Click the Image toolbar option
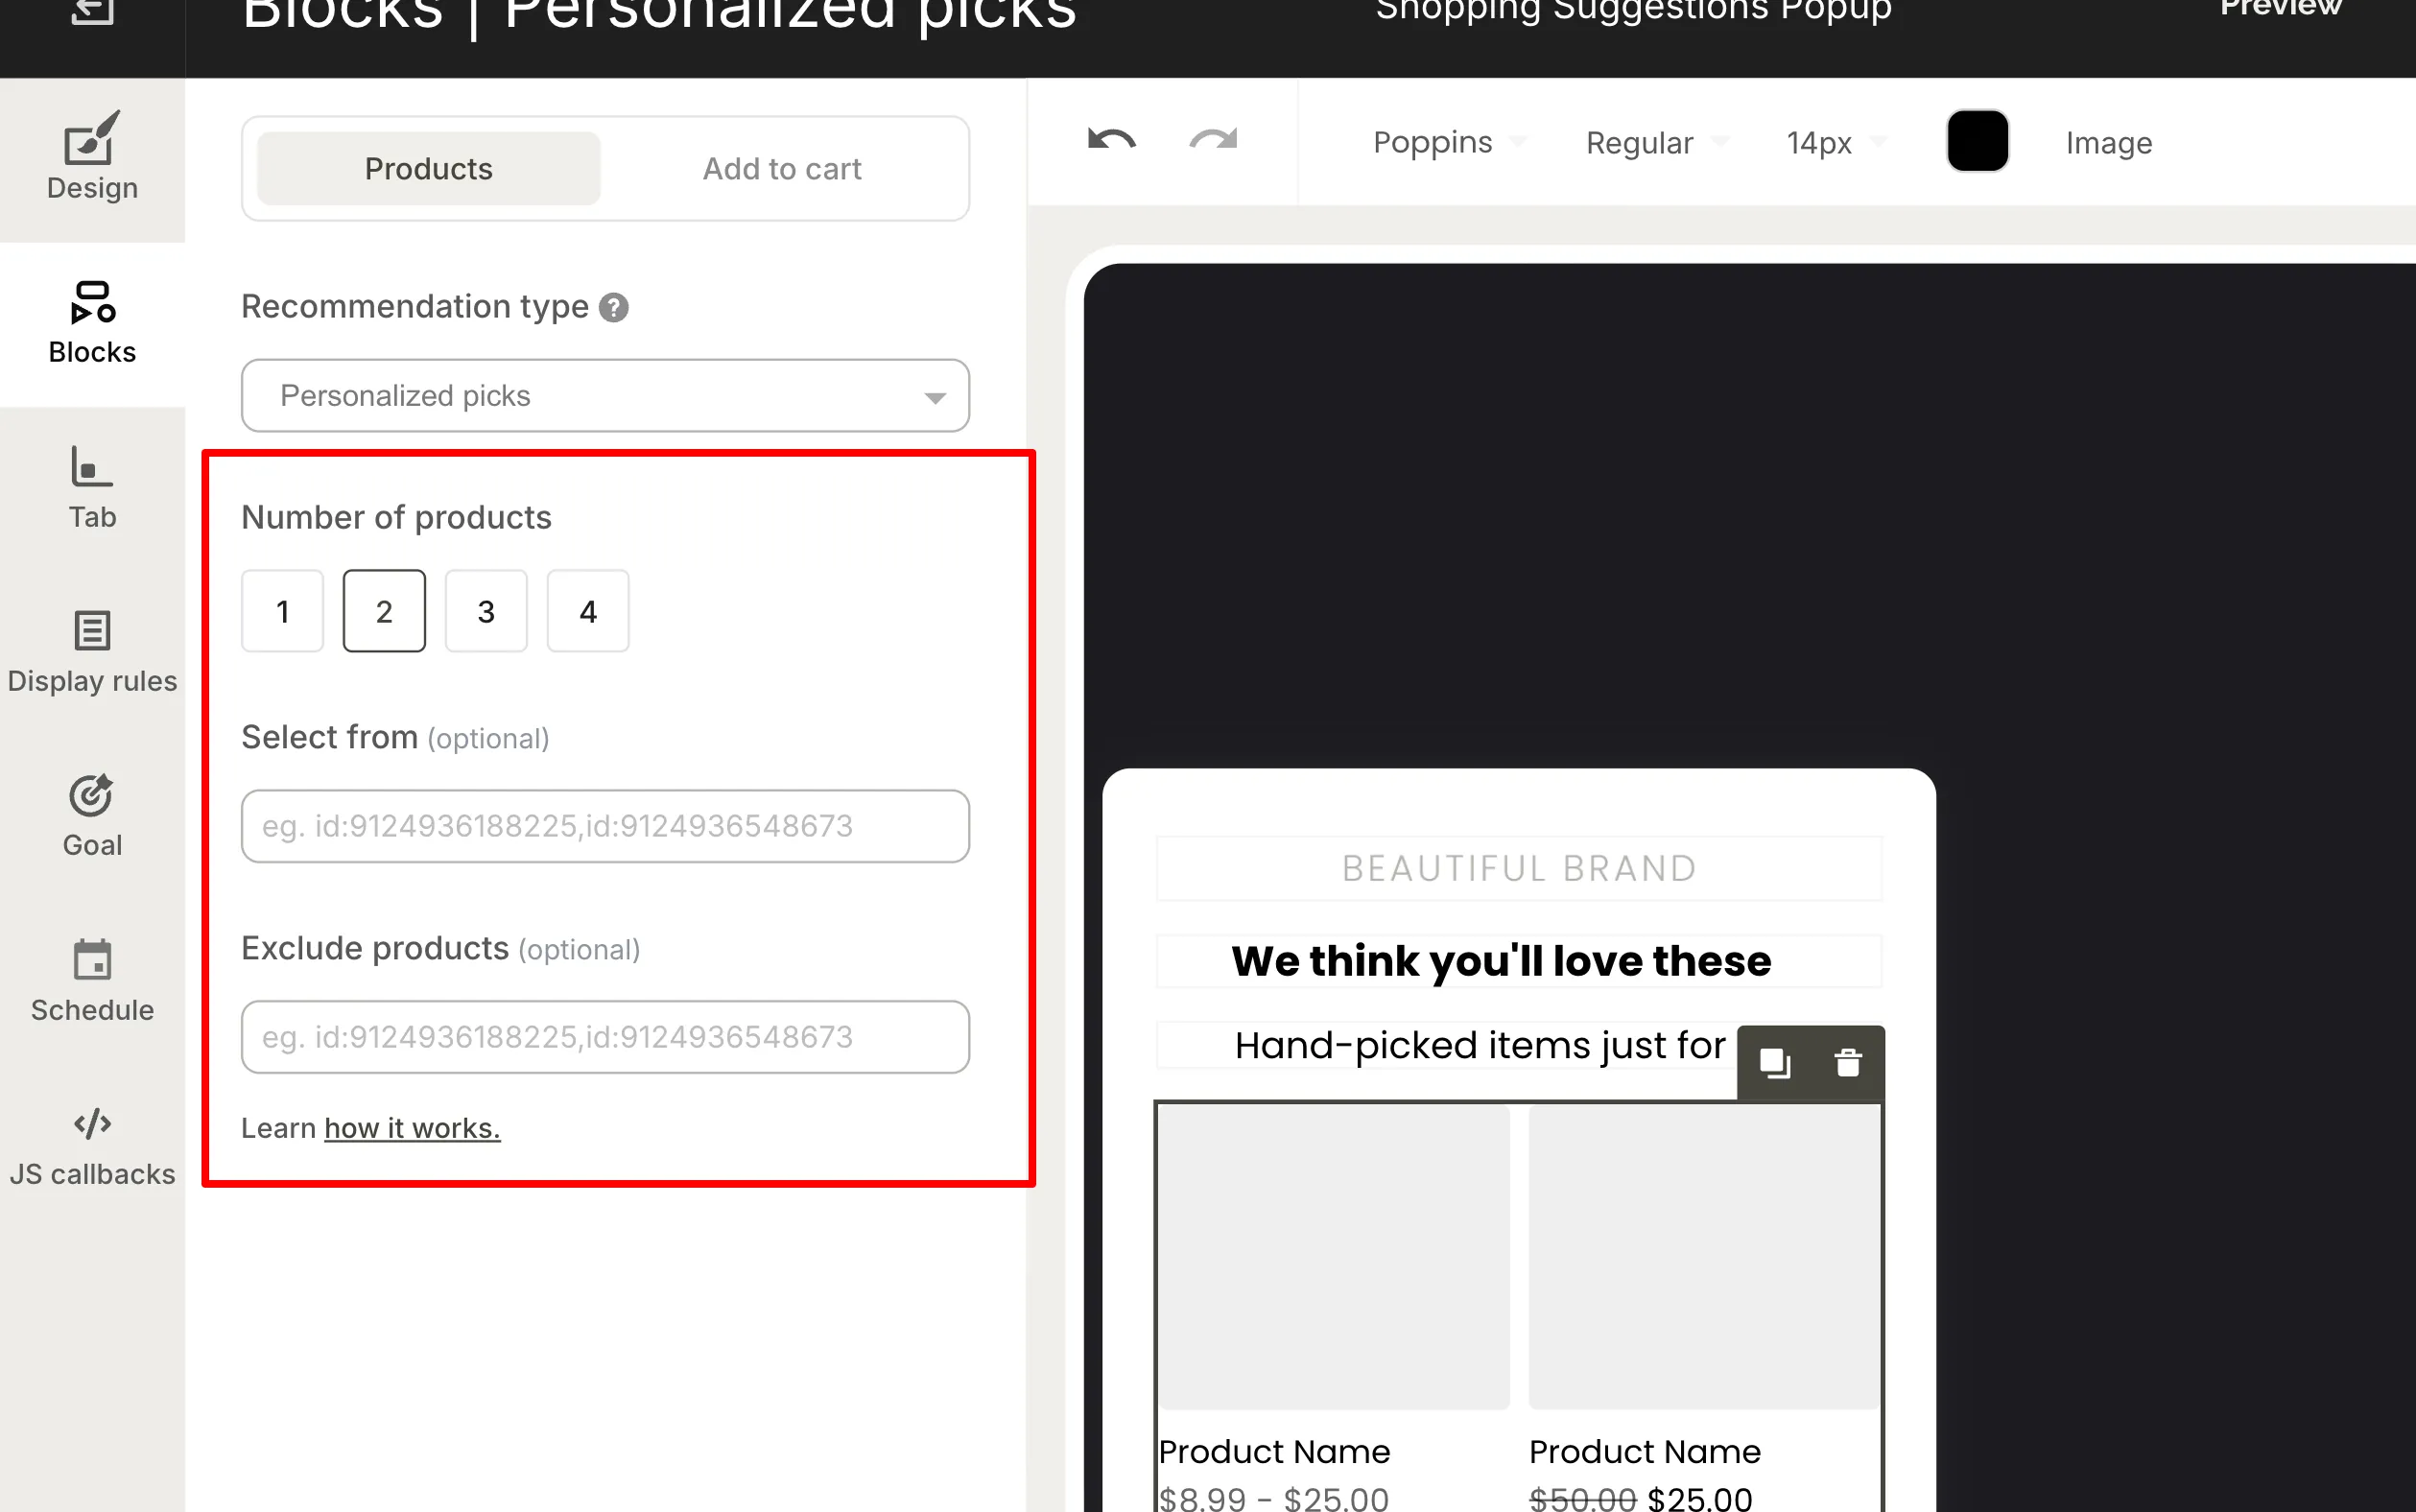This screenshot has width=2416, height=1512. (2108, 143)
